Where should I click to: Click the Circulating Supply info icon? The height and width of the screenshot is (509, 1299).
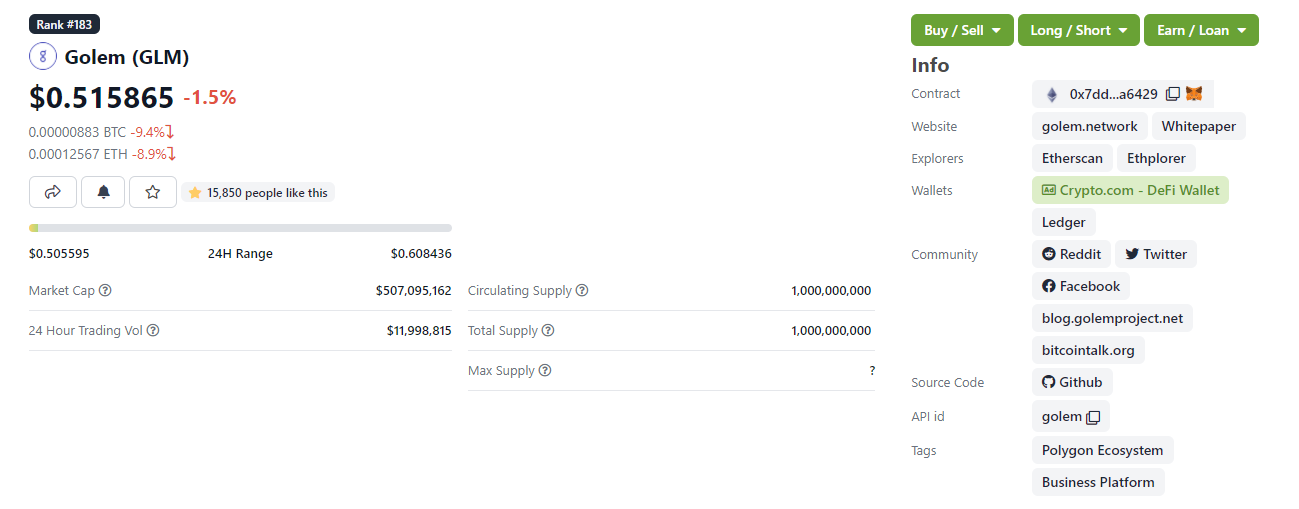pyautogui.click(x=582, y=291)
